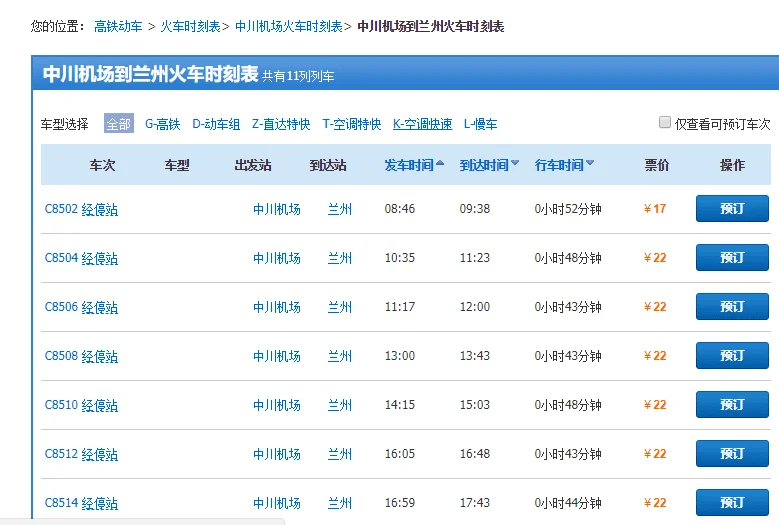Filter by G-高铁 train type
This screenshot has width=779, height=525.
(x=162, y=124)
